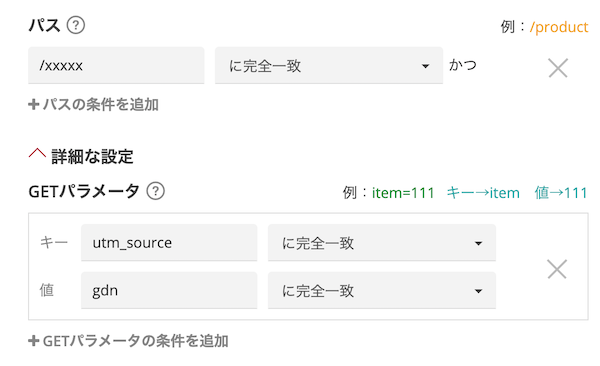The height and width of the screenshot is (366, 600).
Task: Remove the path condition with the X icon
Action: click(558, 68)
